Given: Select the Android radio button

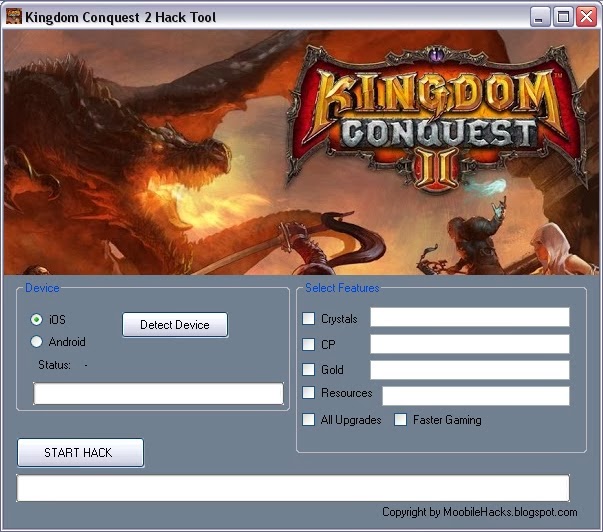Looking at the screenshot, I should pyautogui.click(x=37, y=342).
